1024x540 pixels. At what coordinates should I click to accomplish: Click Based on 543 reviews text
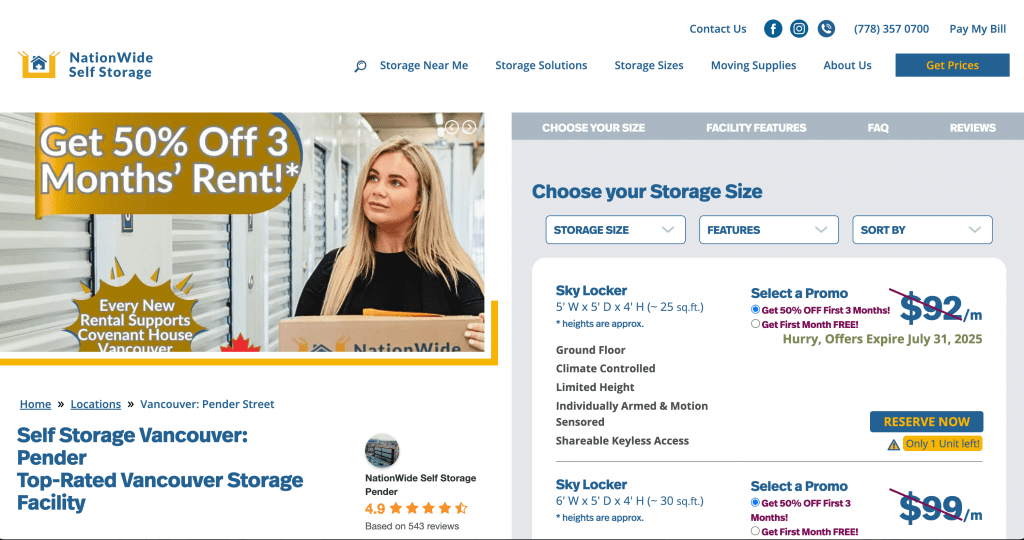(x=411, y=526)
